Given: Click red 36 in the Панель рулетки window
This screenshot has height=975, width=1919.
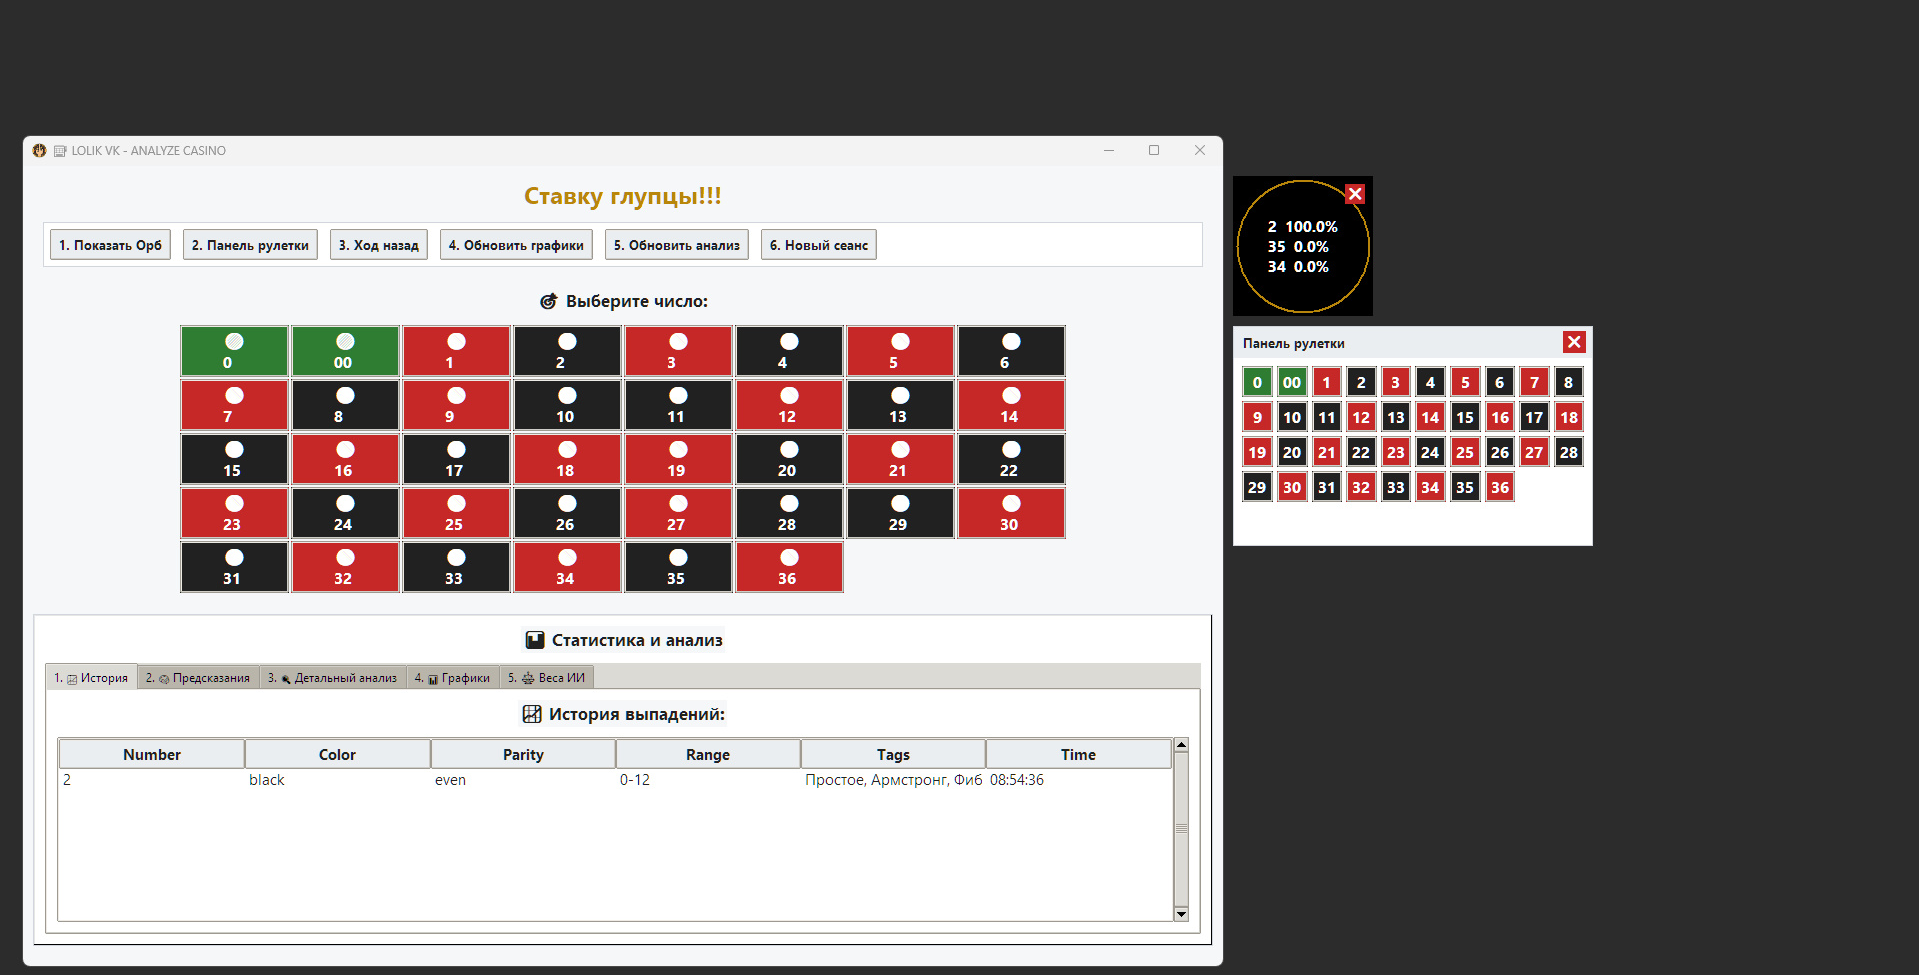Looking at the screenshot, I should (1500, 487).
